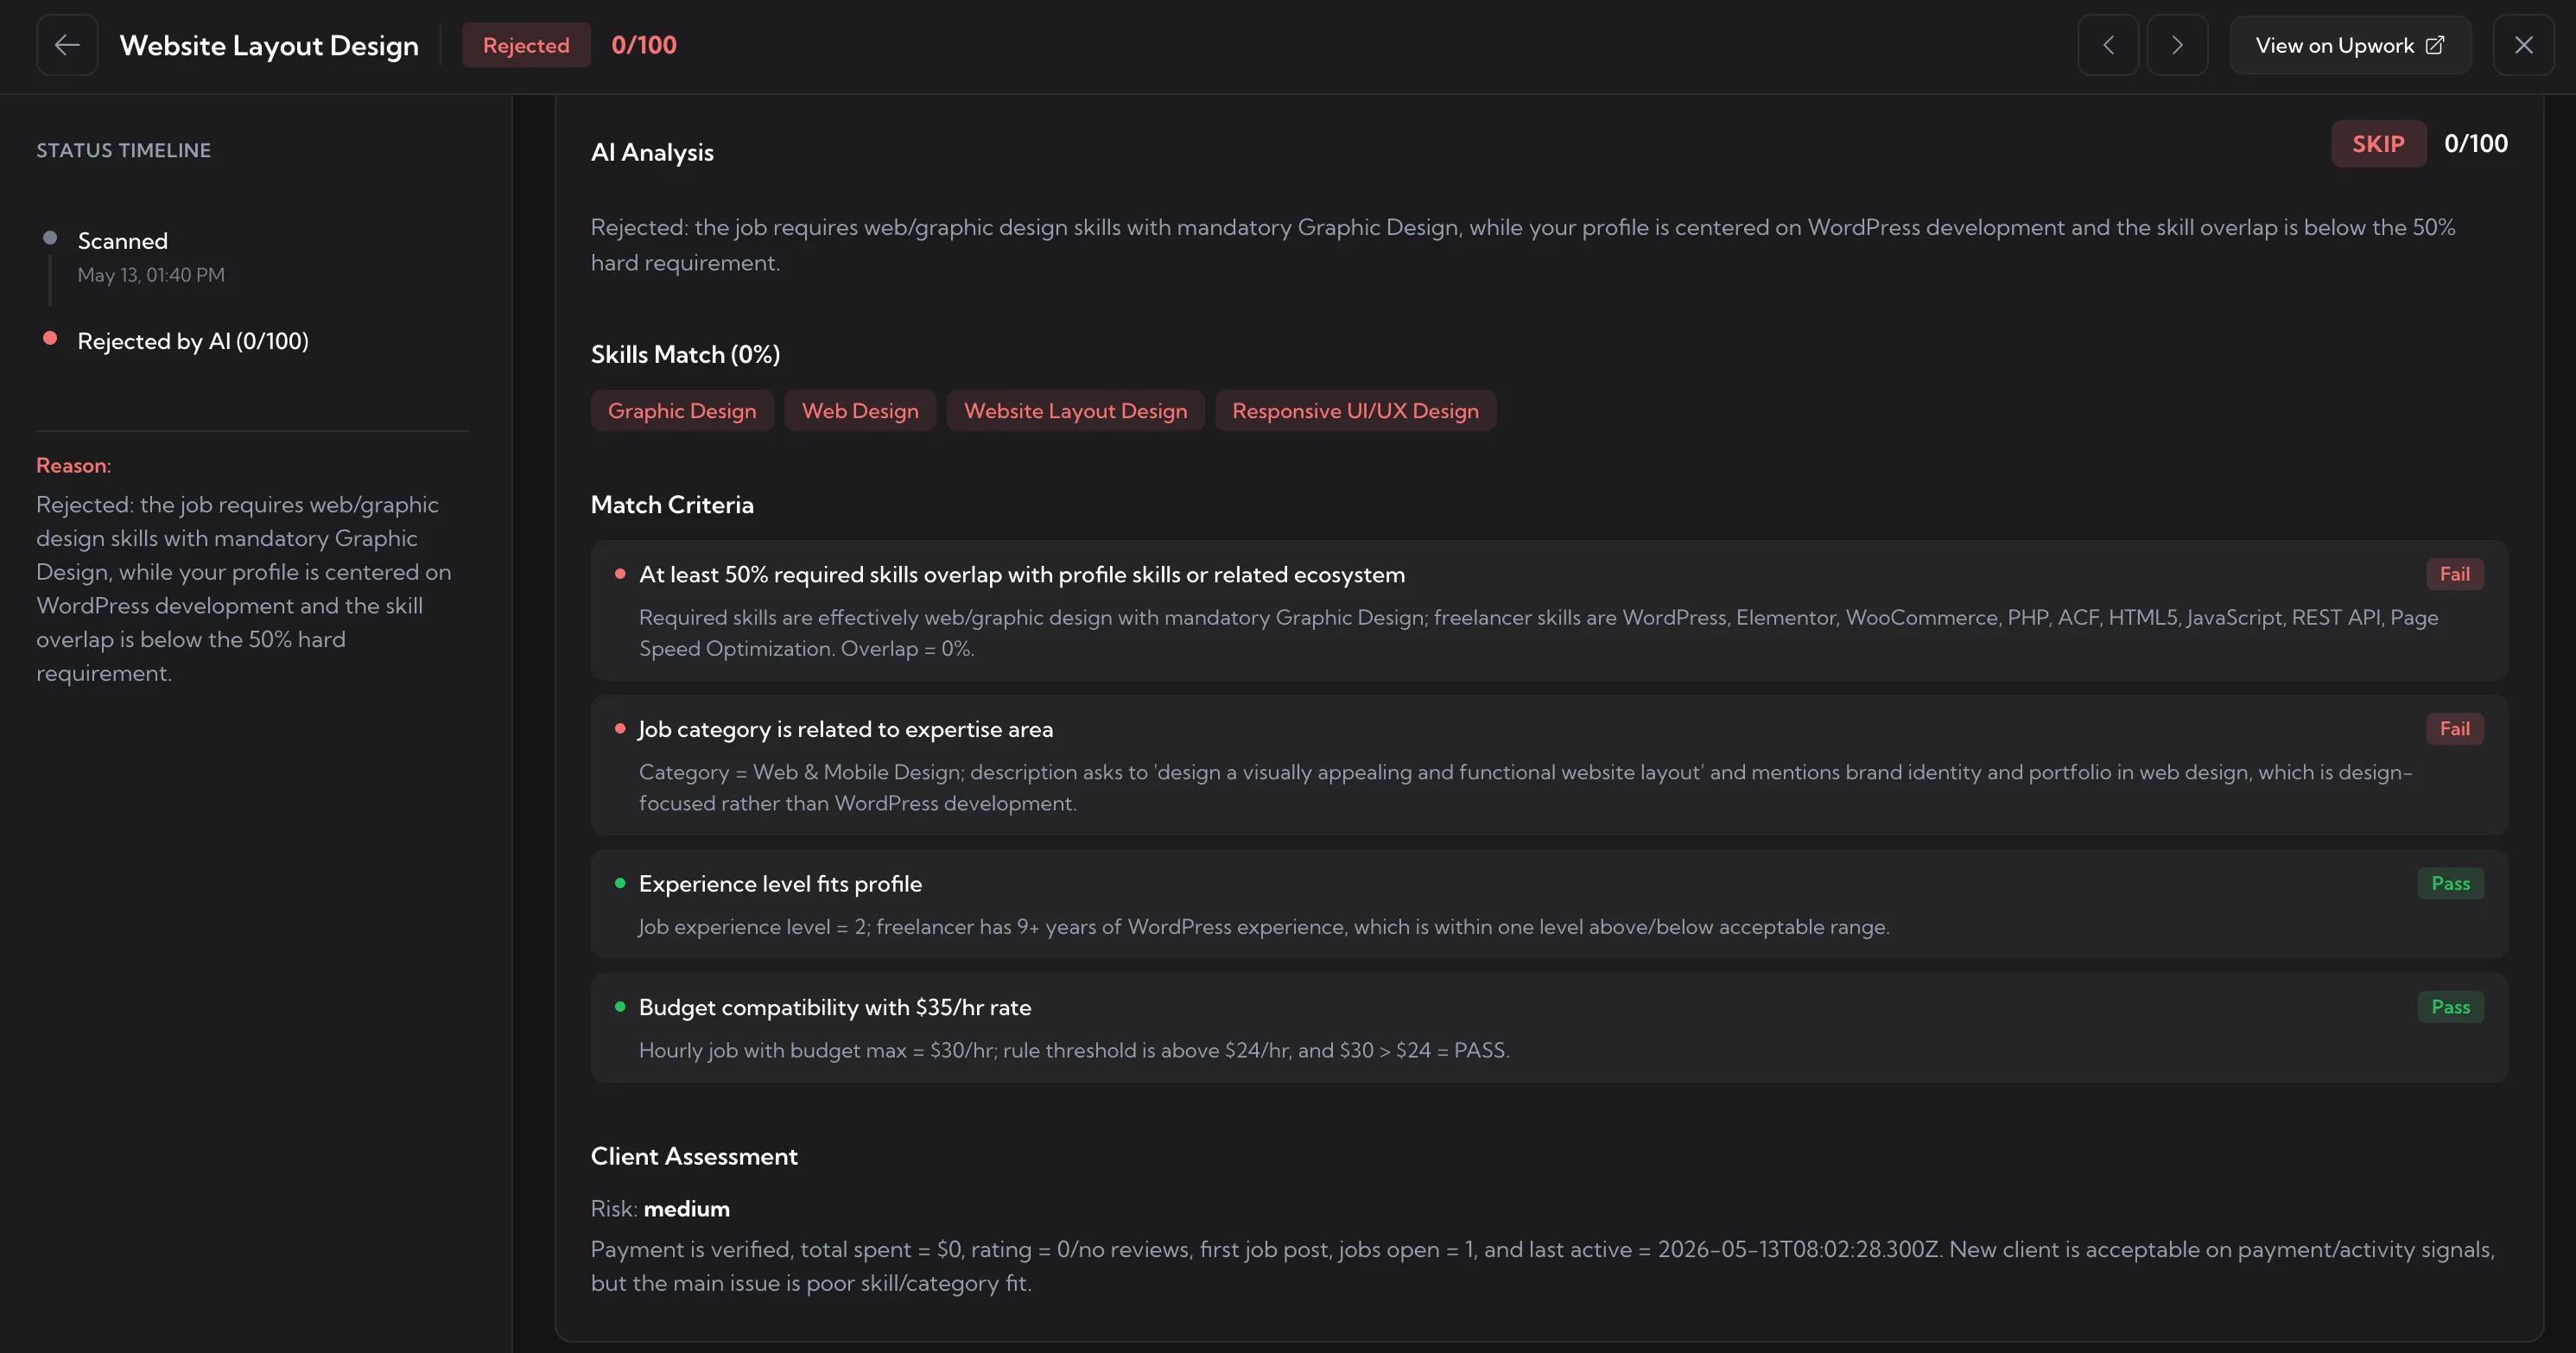Click the Risk: medium label
This screenshot has height=1353, width=2576.
[660, 1209]
